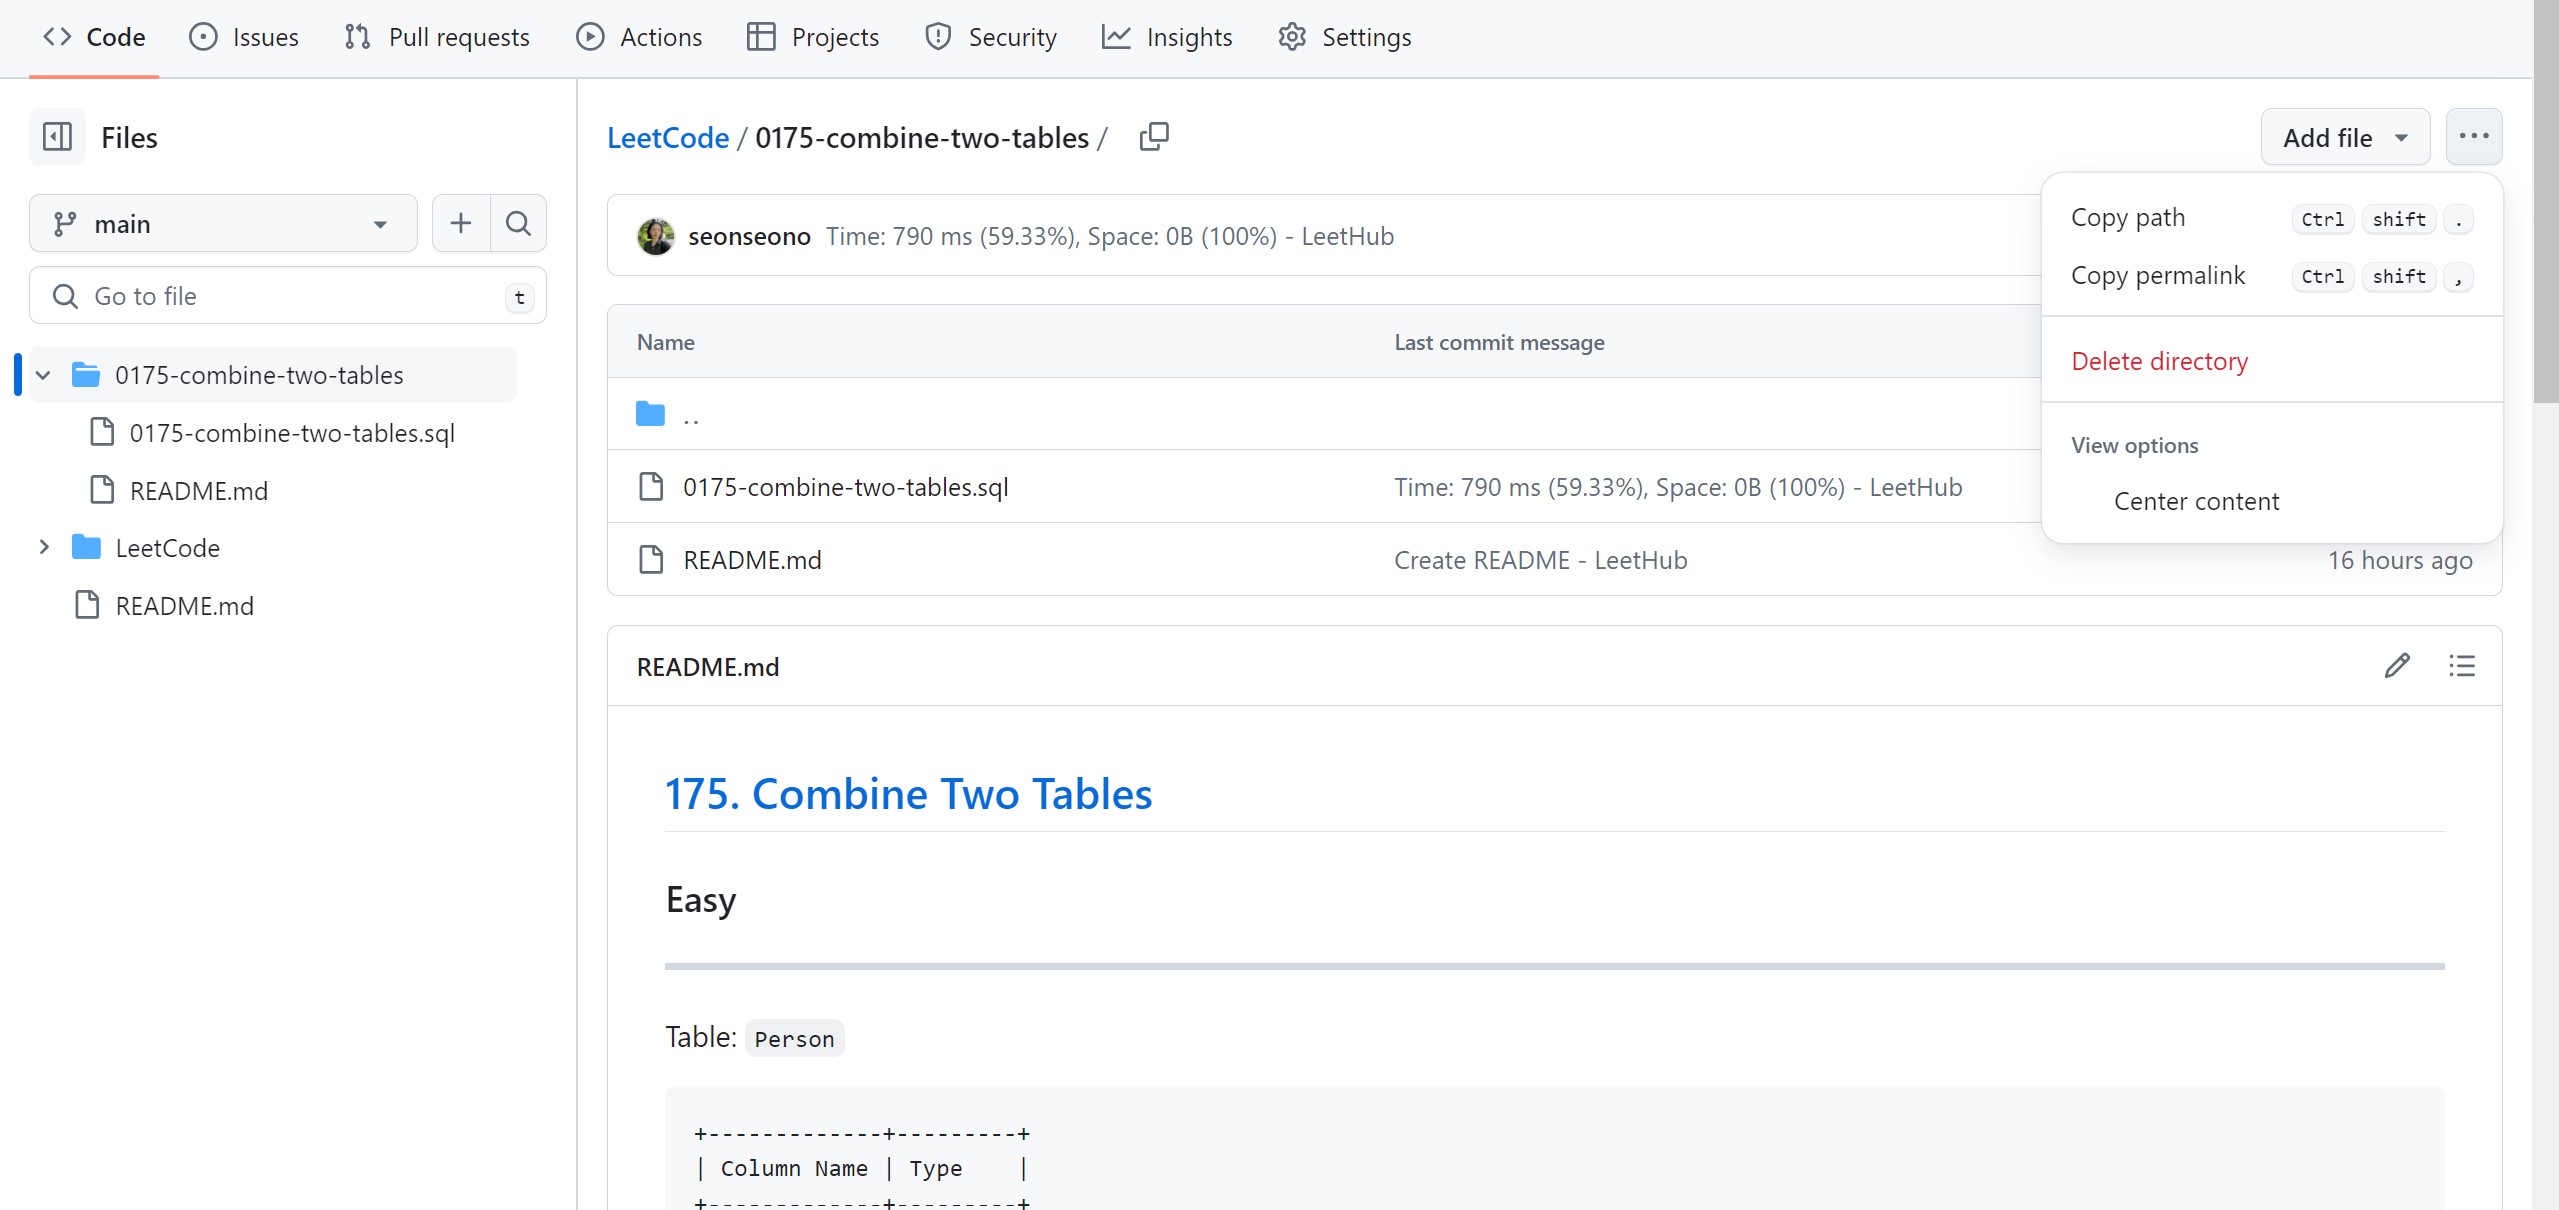Viewport: 2559px width, 1210px height.
Task: Open the LeetCode breadcrumb link
Action: [668, 137]
